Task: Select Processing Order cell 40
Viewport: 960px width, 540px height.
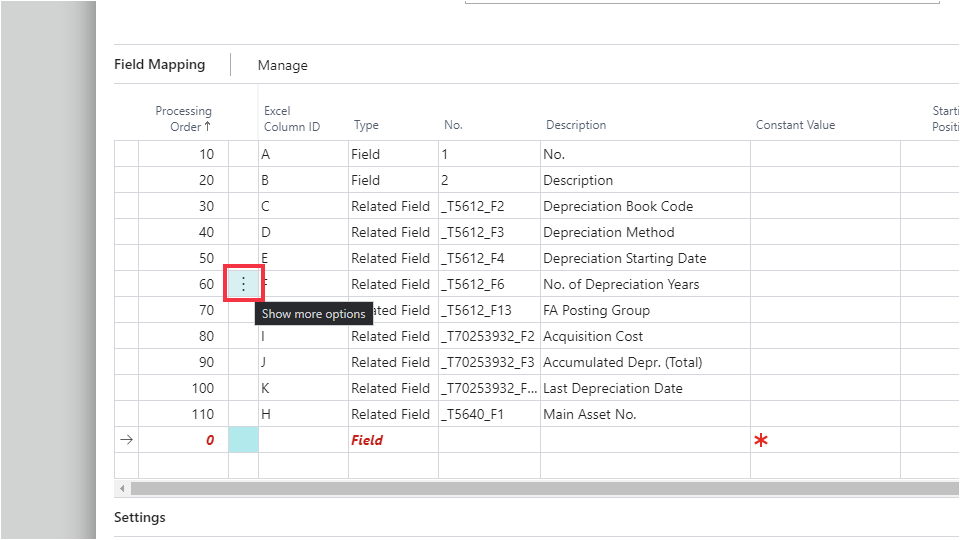Action: click(184, 232)
